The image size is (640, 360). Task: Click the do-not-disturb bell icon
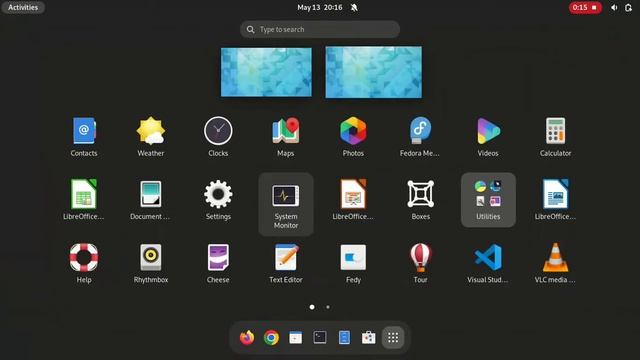354,7
